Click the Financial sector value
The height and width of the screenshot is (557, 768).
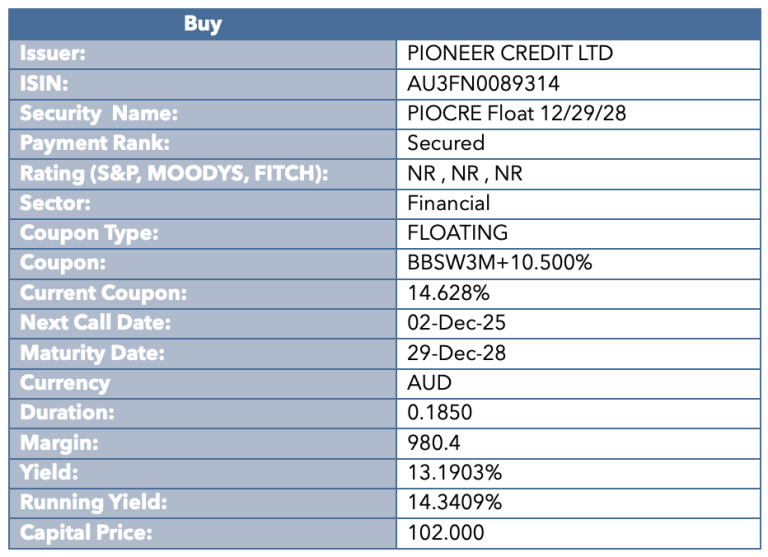click(449, 203)
